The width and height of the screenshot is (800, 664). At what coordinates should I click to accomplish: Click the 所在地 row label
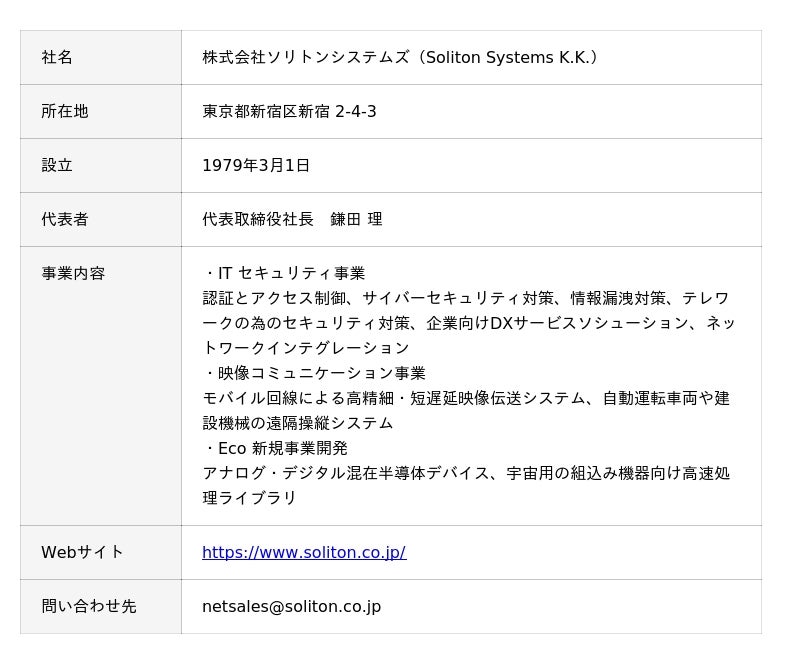coord(65,111)
